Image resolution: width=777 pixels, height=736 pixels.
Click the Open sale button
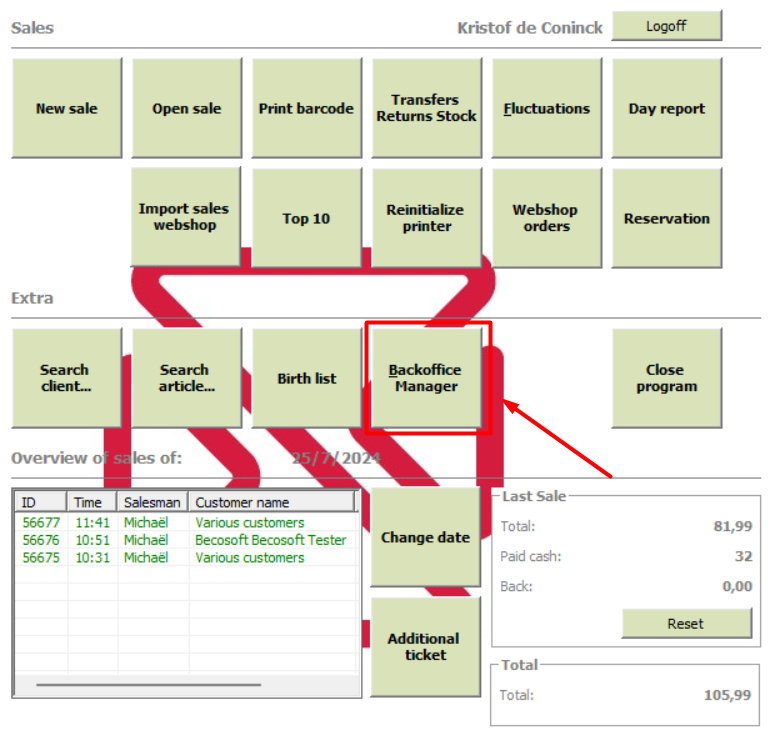(187, 108)
